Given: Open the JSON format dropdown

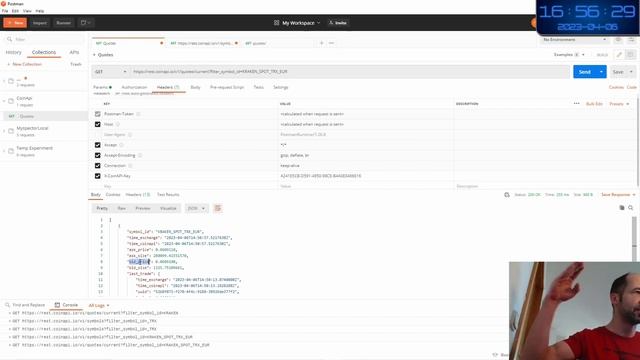Looking at the screenshot, I should [x=196, y=208].
